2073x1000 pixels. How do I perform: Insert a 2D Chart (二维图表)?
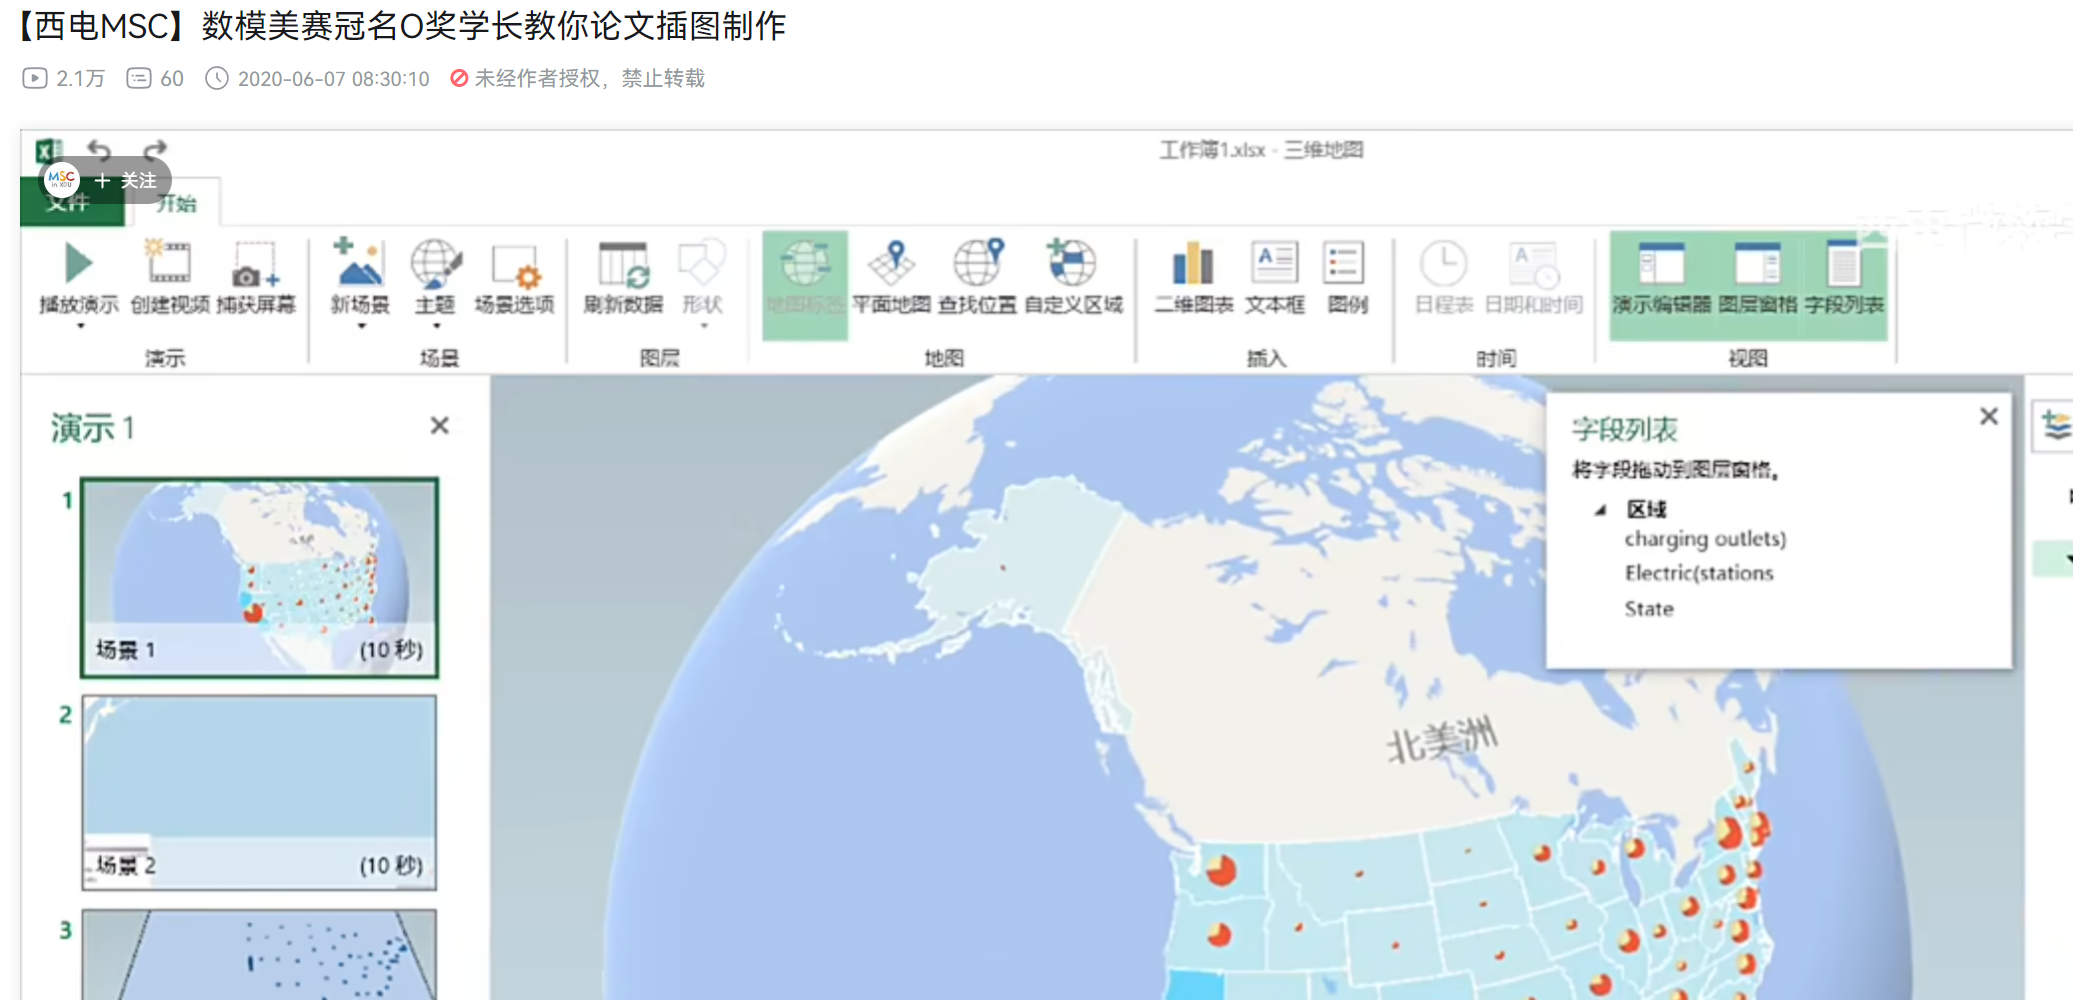1193,265
